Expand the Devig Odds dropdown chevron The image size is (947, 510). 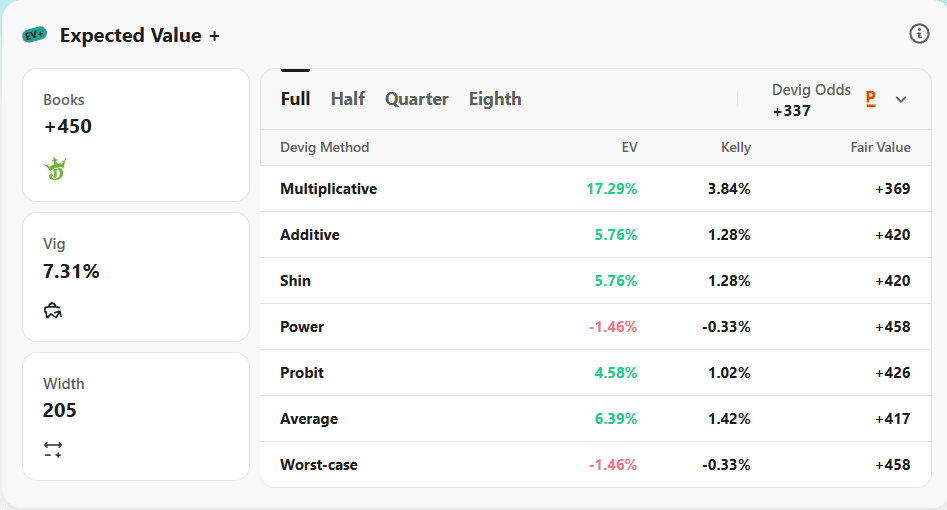[x=900, y=100]
